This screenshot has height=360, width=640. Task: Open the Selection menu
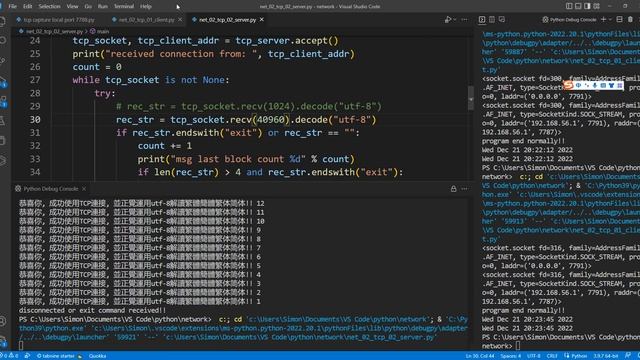[x=49, y=7]
